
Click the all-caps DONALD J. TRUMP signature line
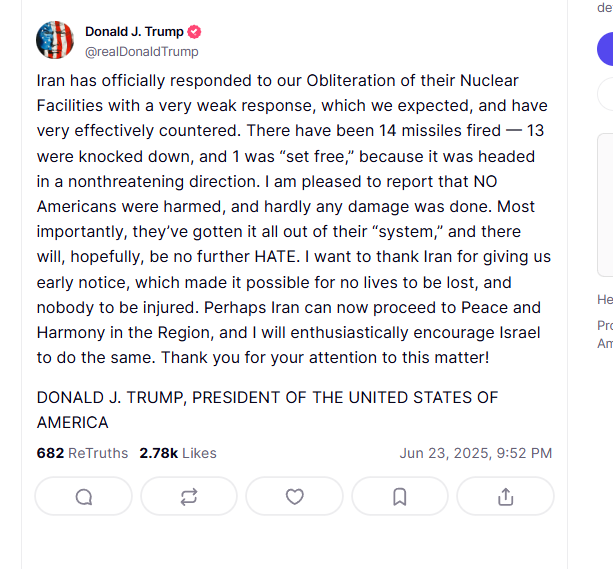tap(267, 410)
